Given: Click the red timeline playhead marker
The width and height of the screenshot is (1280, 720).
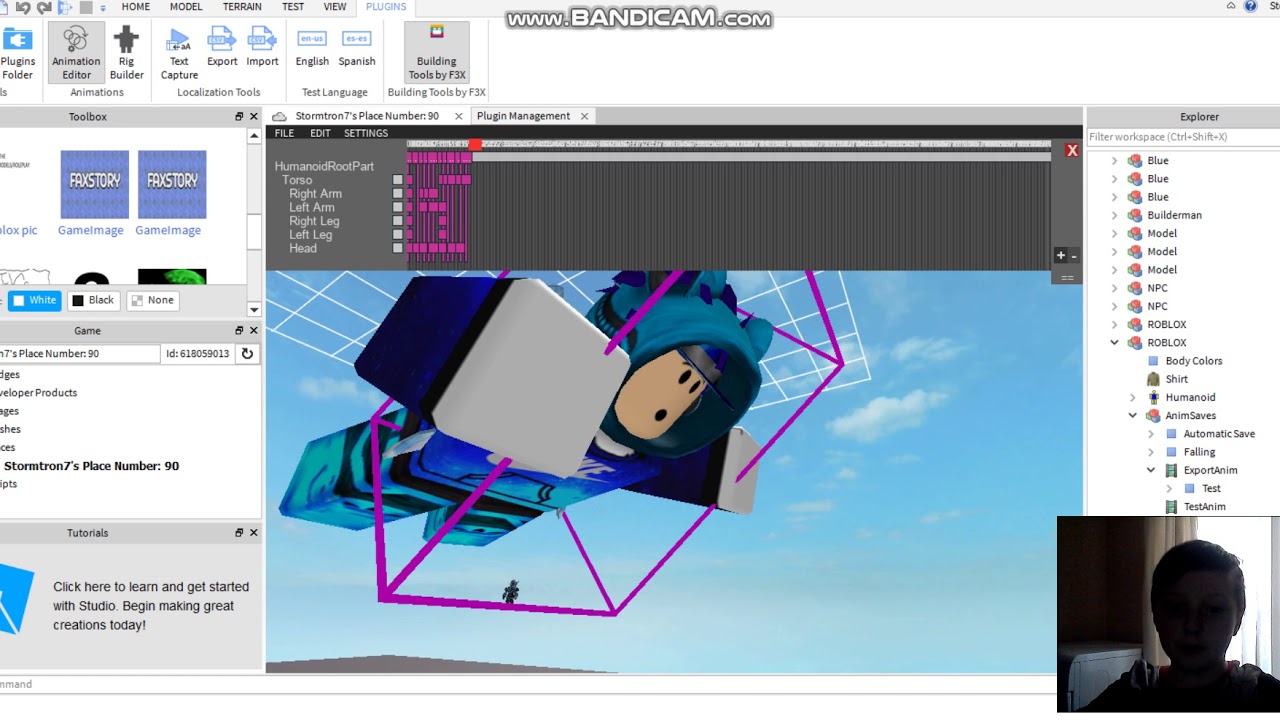Looking at the screenshot, I should click(x=475, y=145).
